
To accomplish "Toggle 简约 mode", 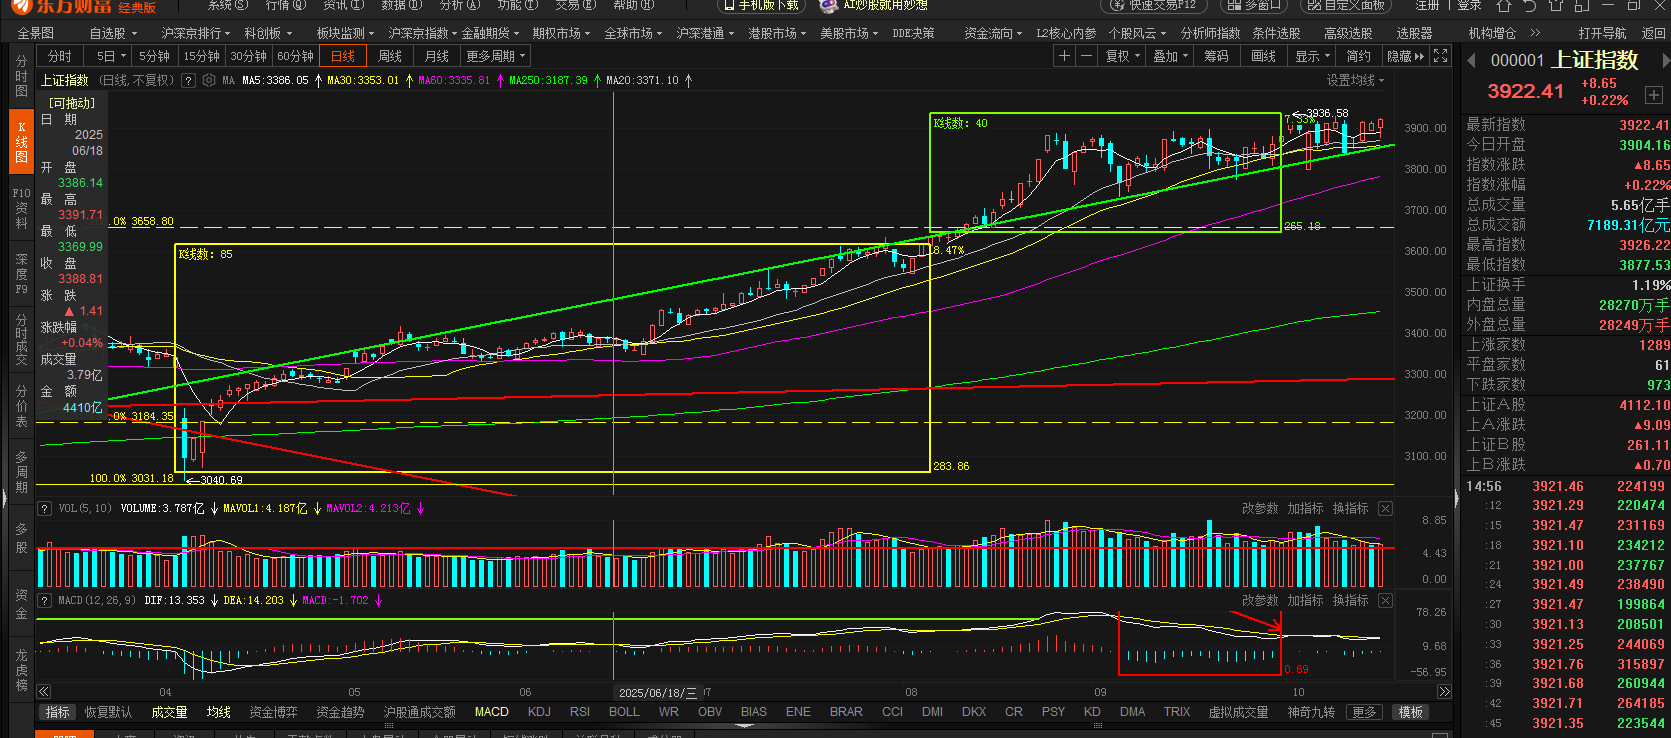I will (x=1359, y=56).
